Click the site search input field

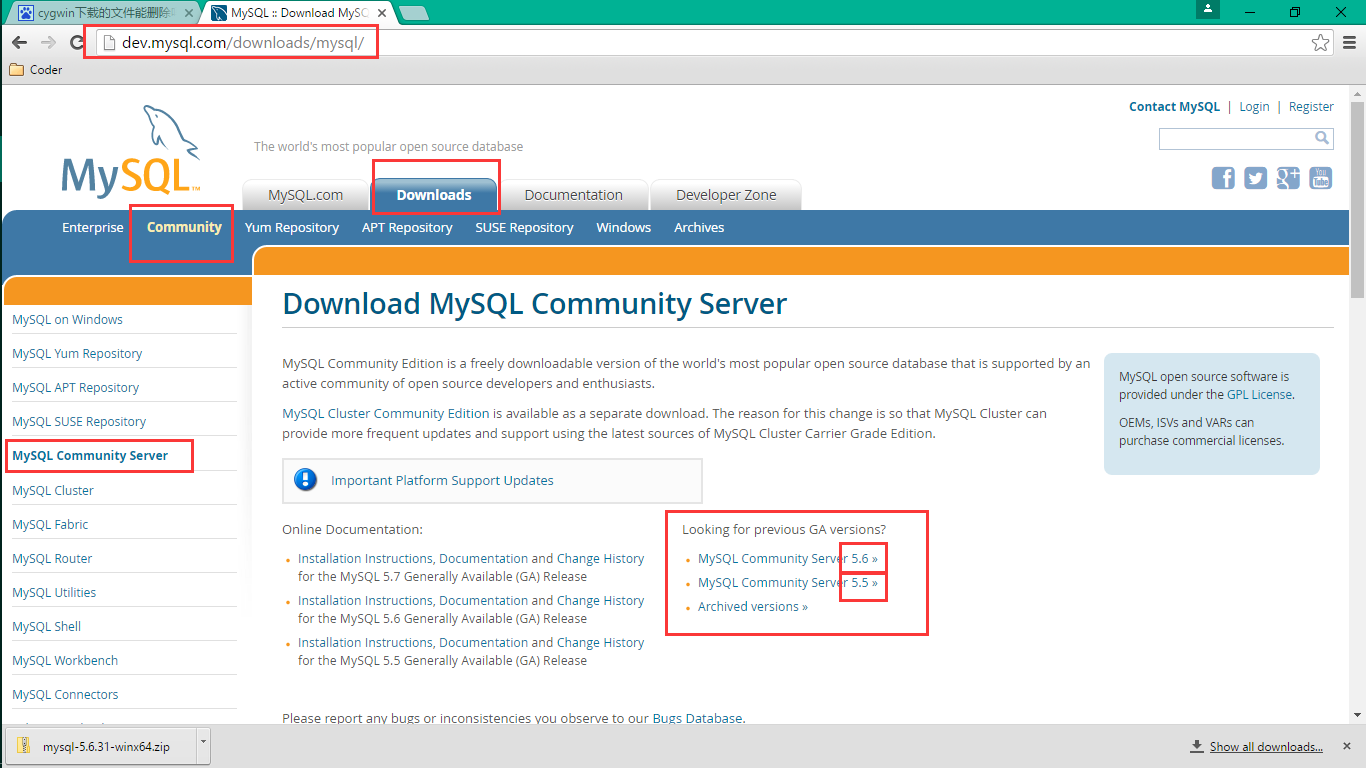[x=1235, y=138]
